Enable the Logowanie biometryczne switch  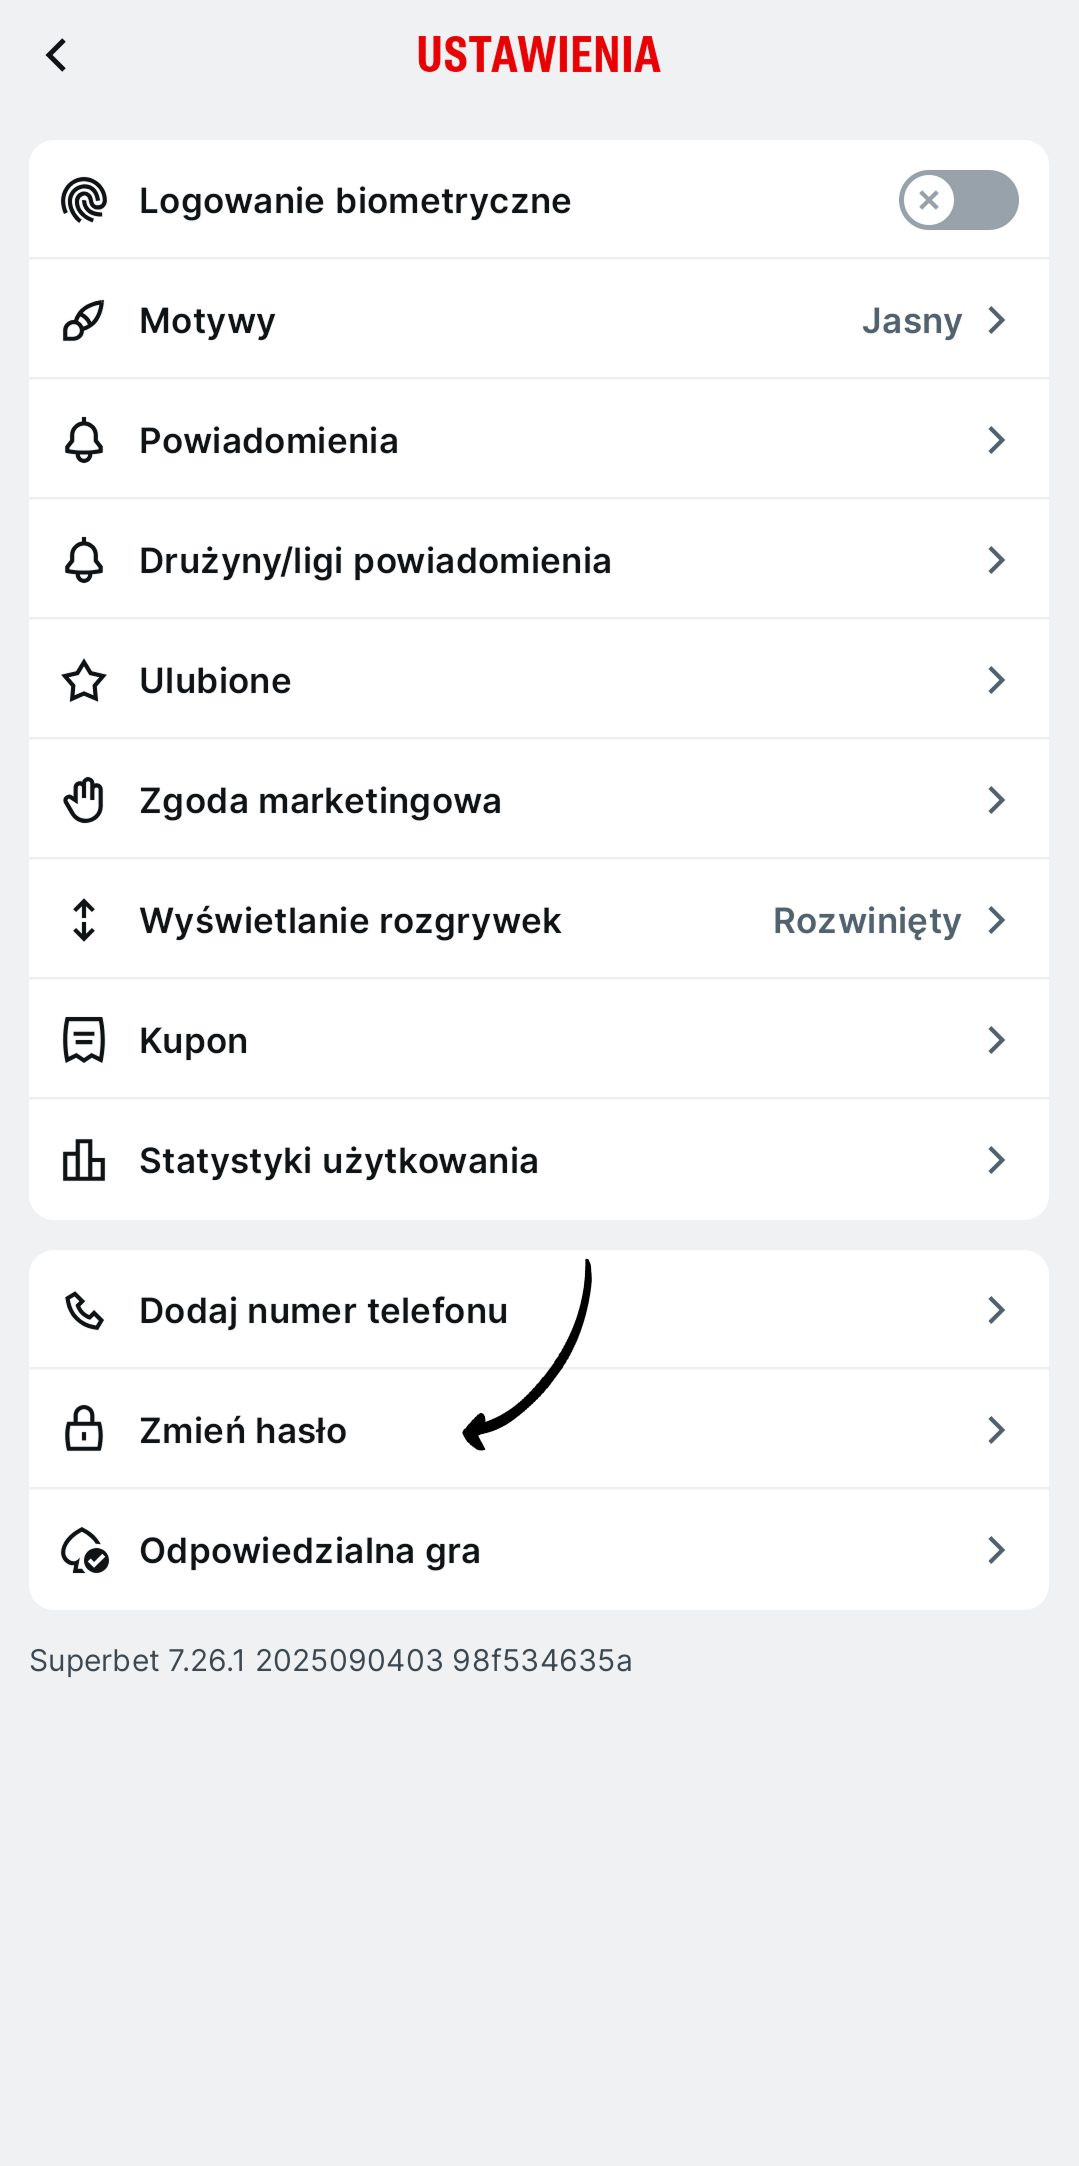957,200
